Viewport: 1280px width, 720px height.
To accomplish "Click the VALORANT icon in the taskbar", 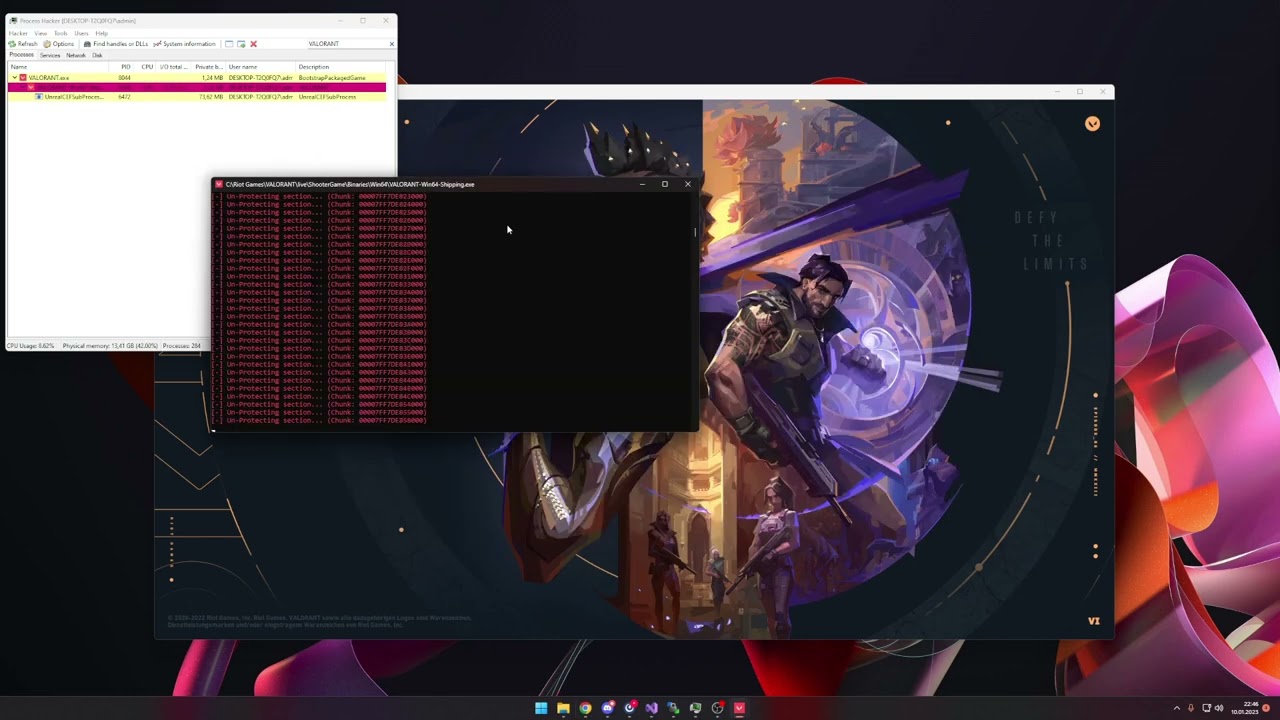I will pos(739,708).
